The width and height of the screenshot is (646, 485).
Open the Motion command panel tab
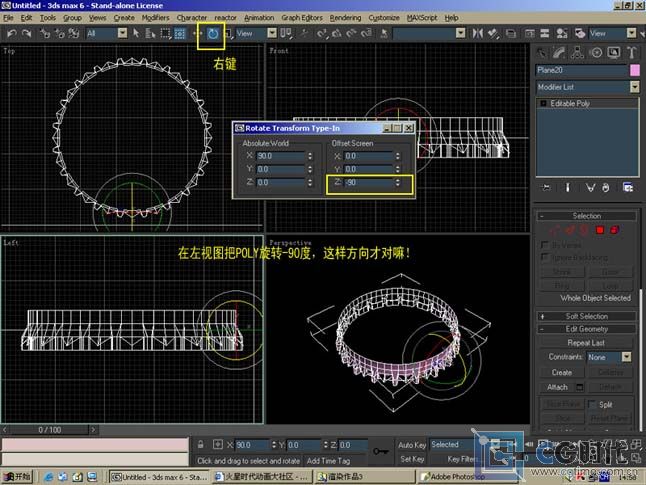[596, 53]
